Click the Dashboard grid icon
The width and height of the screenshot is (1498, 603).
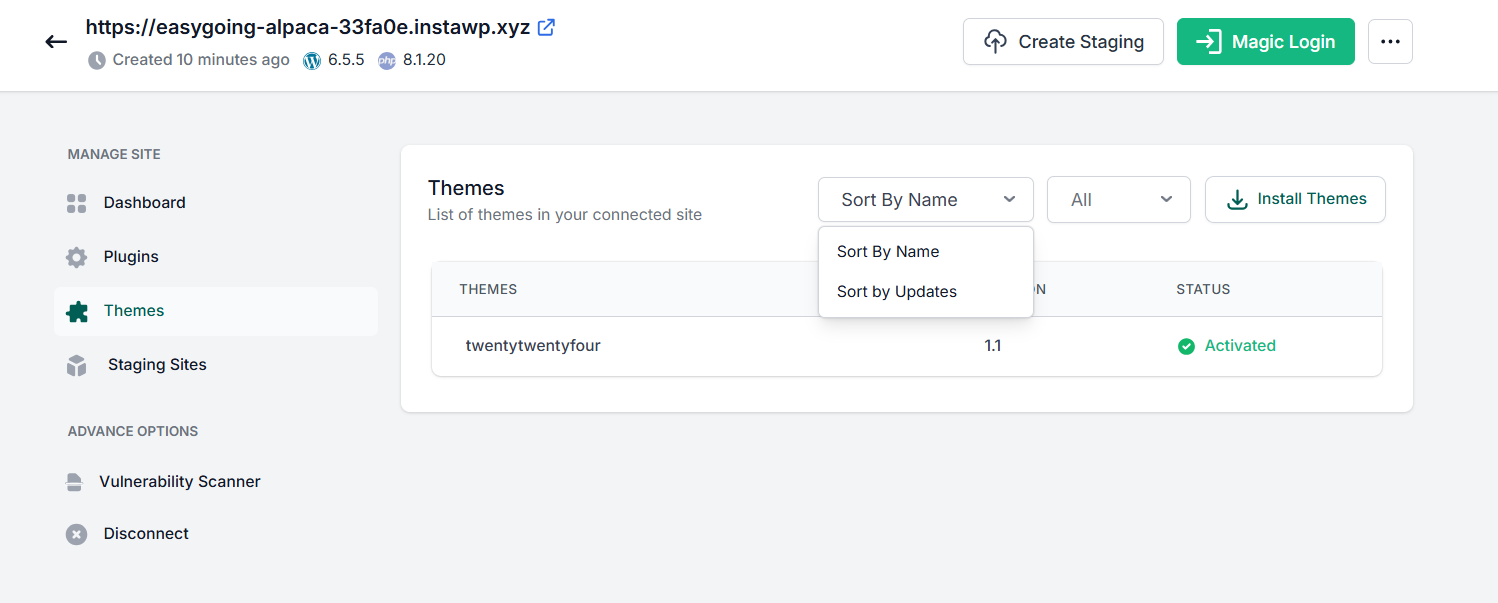77,203
